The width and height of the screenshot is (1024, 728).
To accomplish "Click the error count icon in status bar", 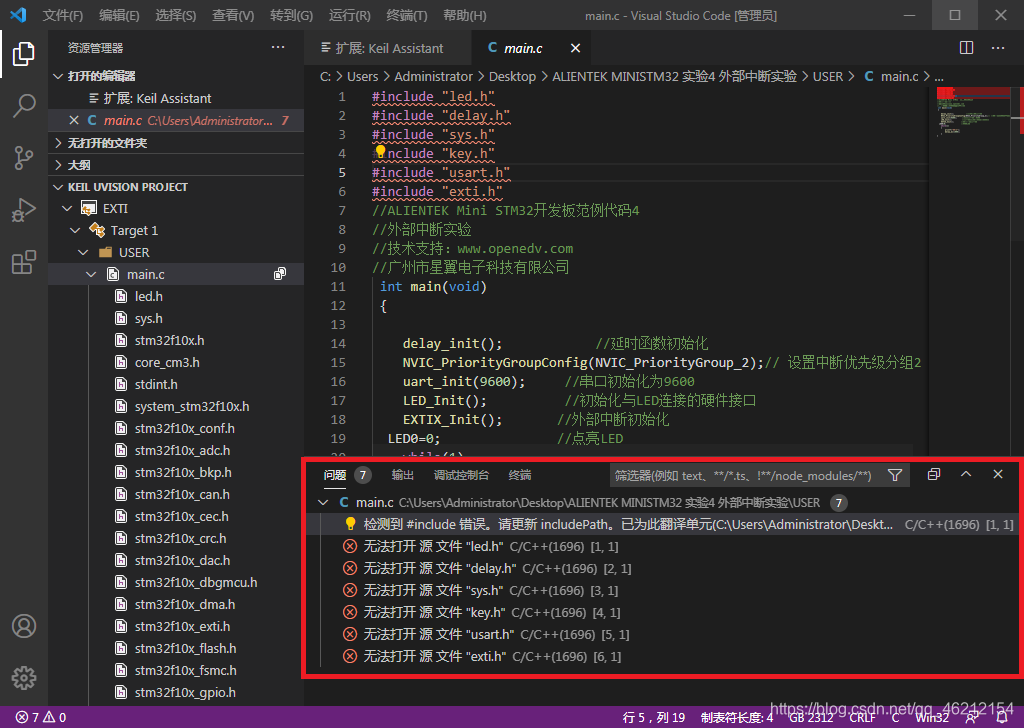I will click(22, 717).
